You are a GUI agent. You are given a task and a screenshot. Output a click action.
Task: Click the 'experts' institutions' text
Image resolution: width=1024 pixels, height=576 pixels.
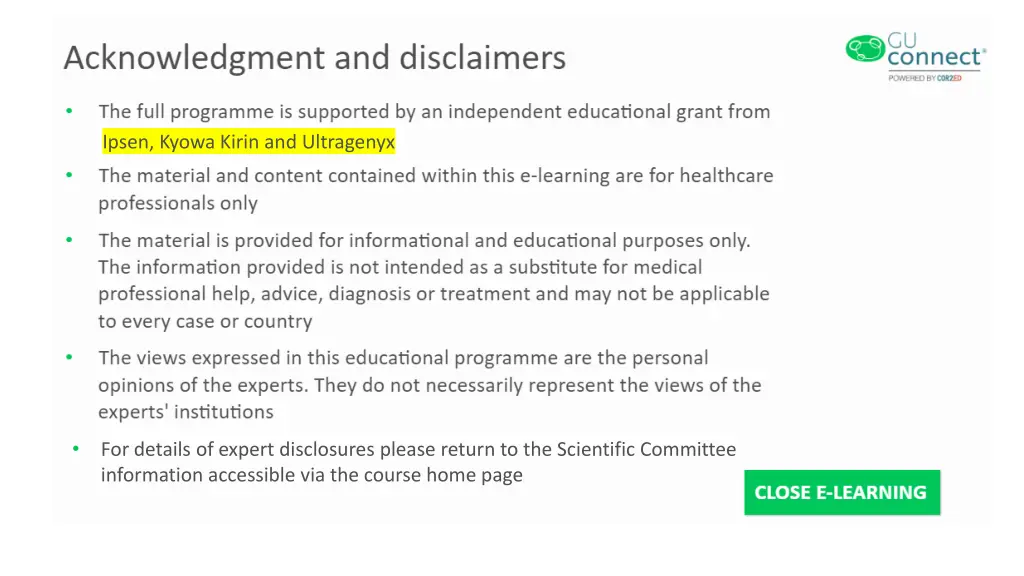(186, 411)
